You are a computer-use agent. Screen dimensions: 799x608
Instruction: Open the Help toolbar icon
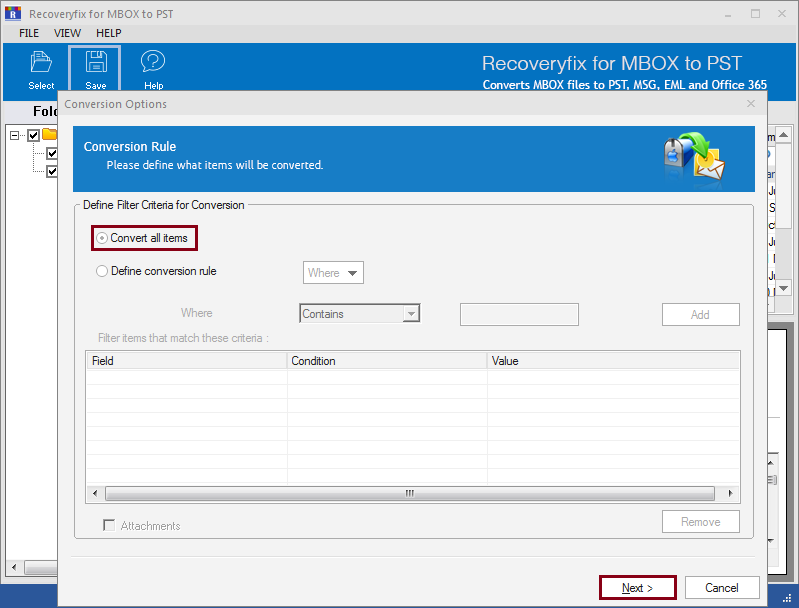[153, 70]
